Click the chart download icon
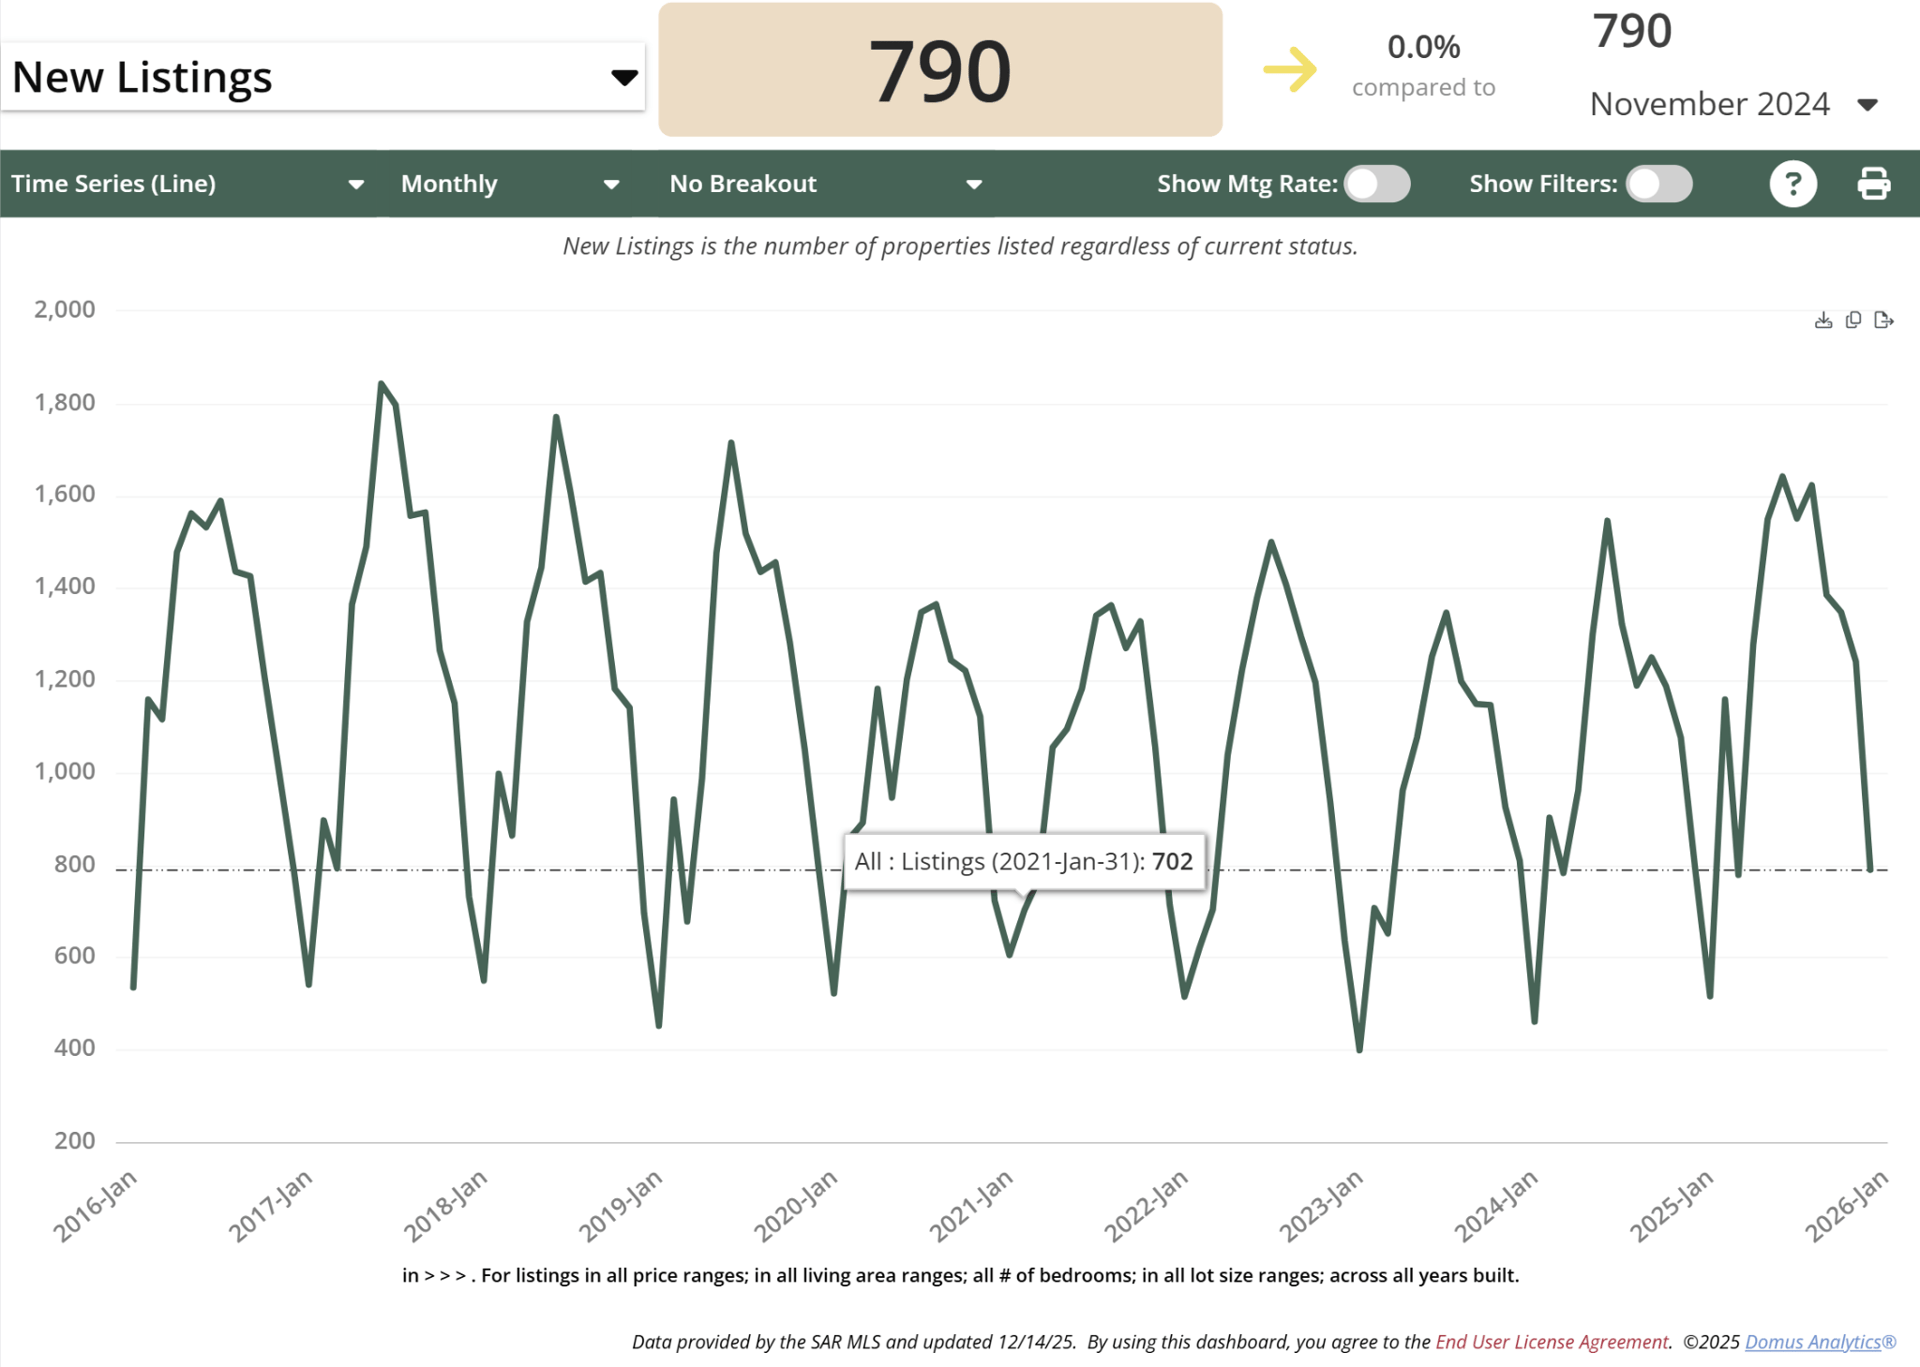This screenshot has height=1367, width=1920. (1823, 320)
